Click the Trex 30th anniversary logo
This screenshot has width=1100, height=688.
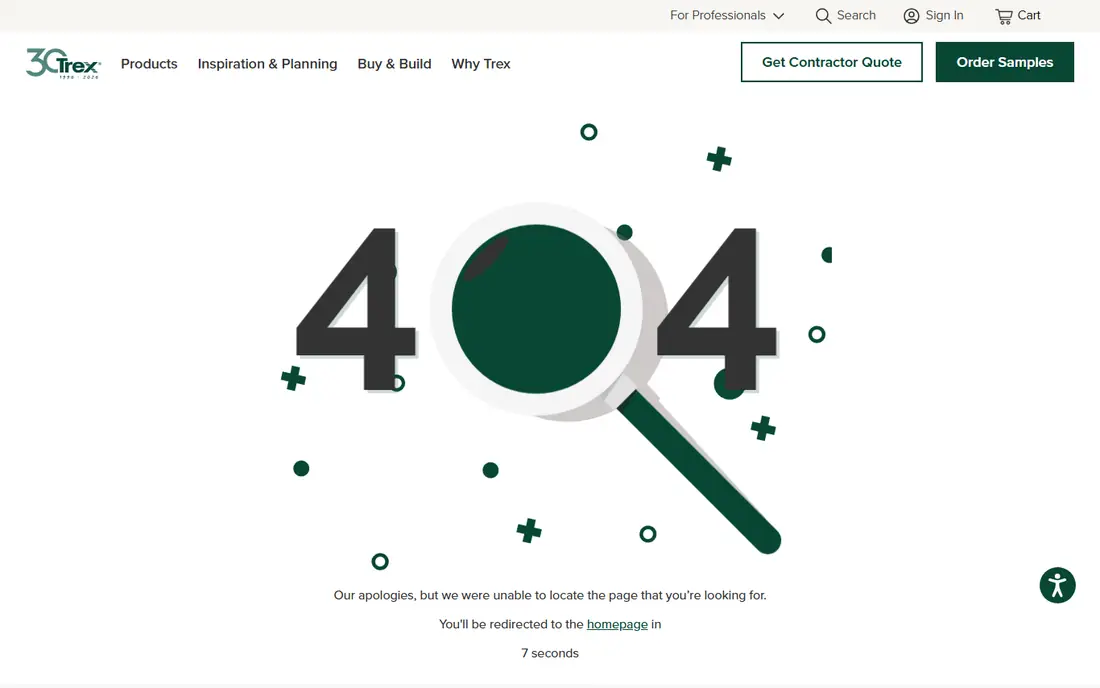pos(63,63)
